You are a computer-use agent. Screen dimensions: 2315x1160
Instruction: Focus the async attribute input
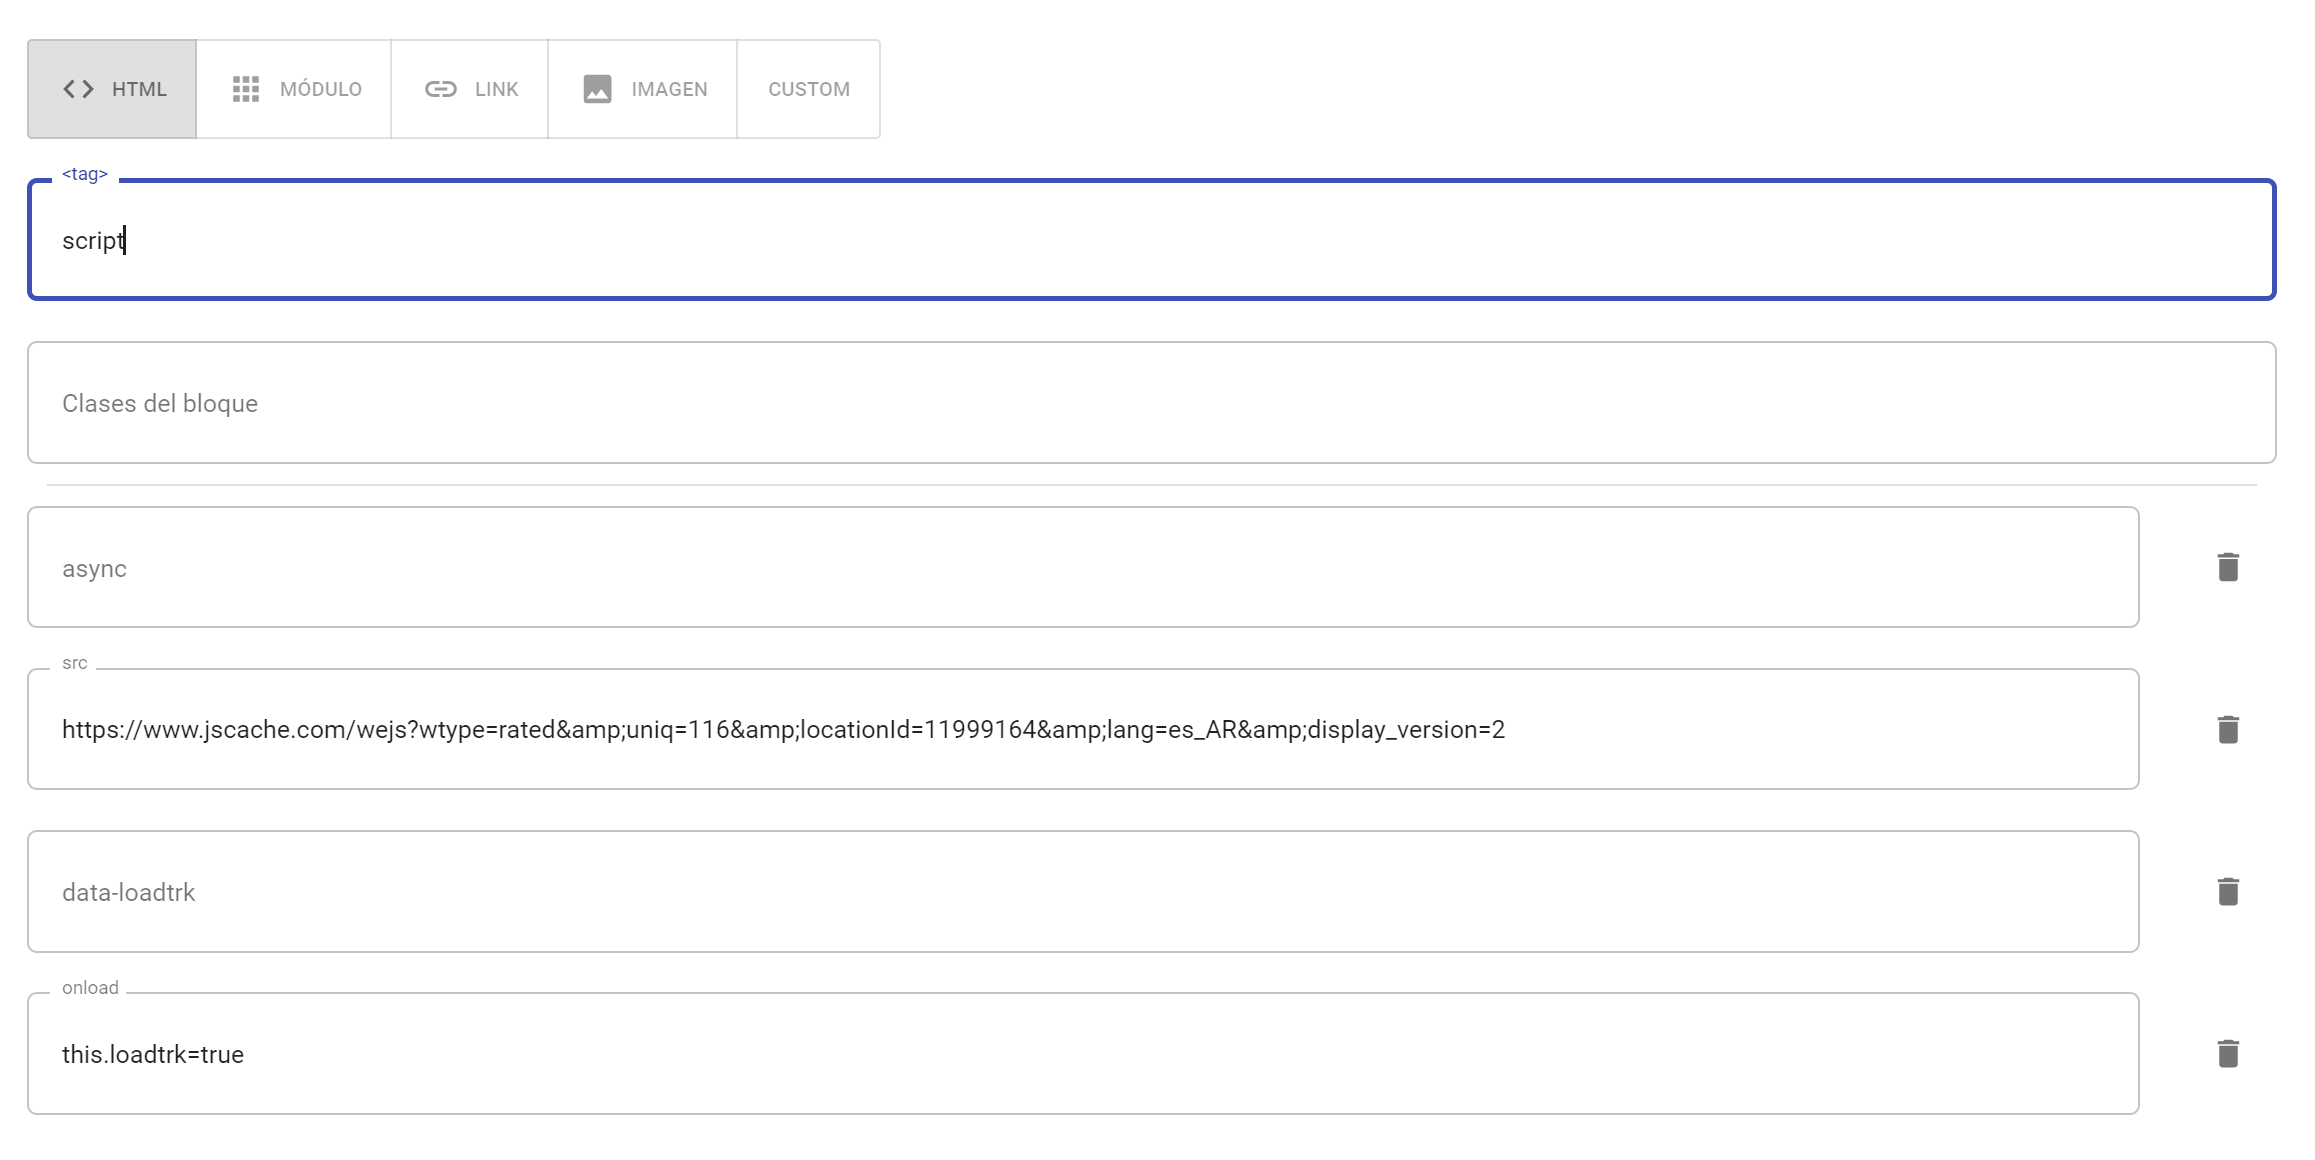(x=1082, y=568)
